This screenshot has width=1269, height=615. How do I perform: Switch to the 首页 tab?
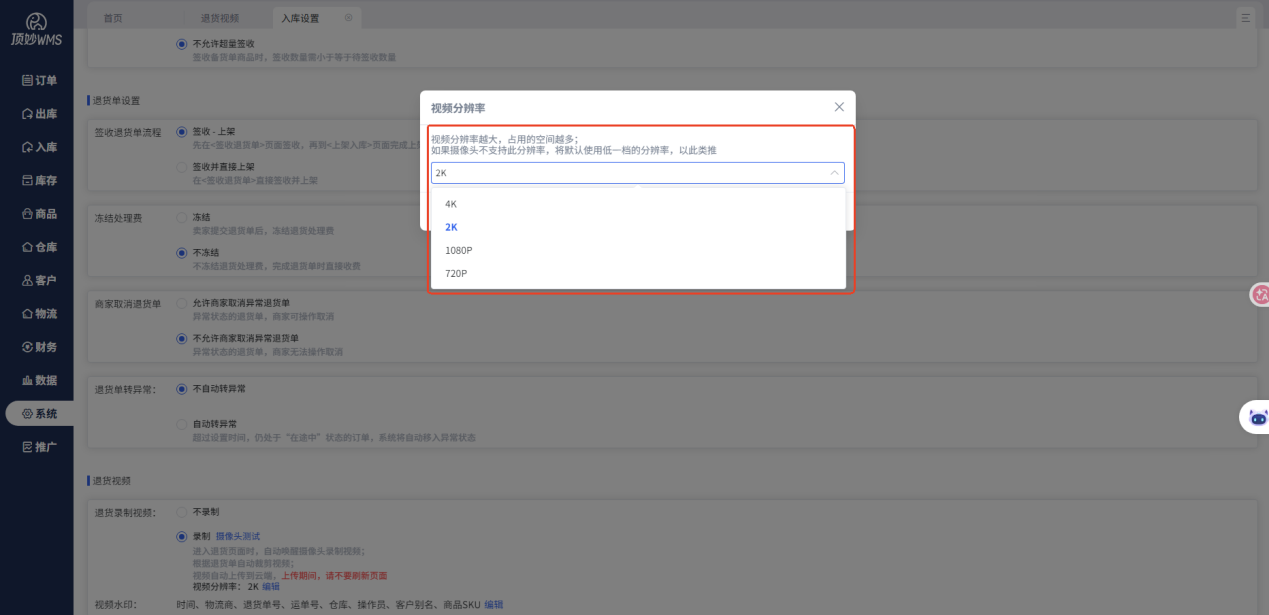pos(113,18)
